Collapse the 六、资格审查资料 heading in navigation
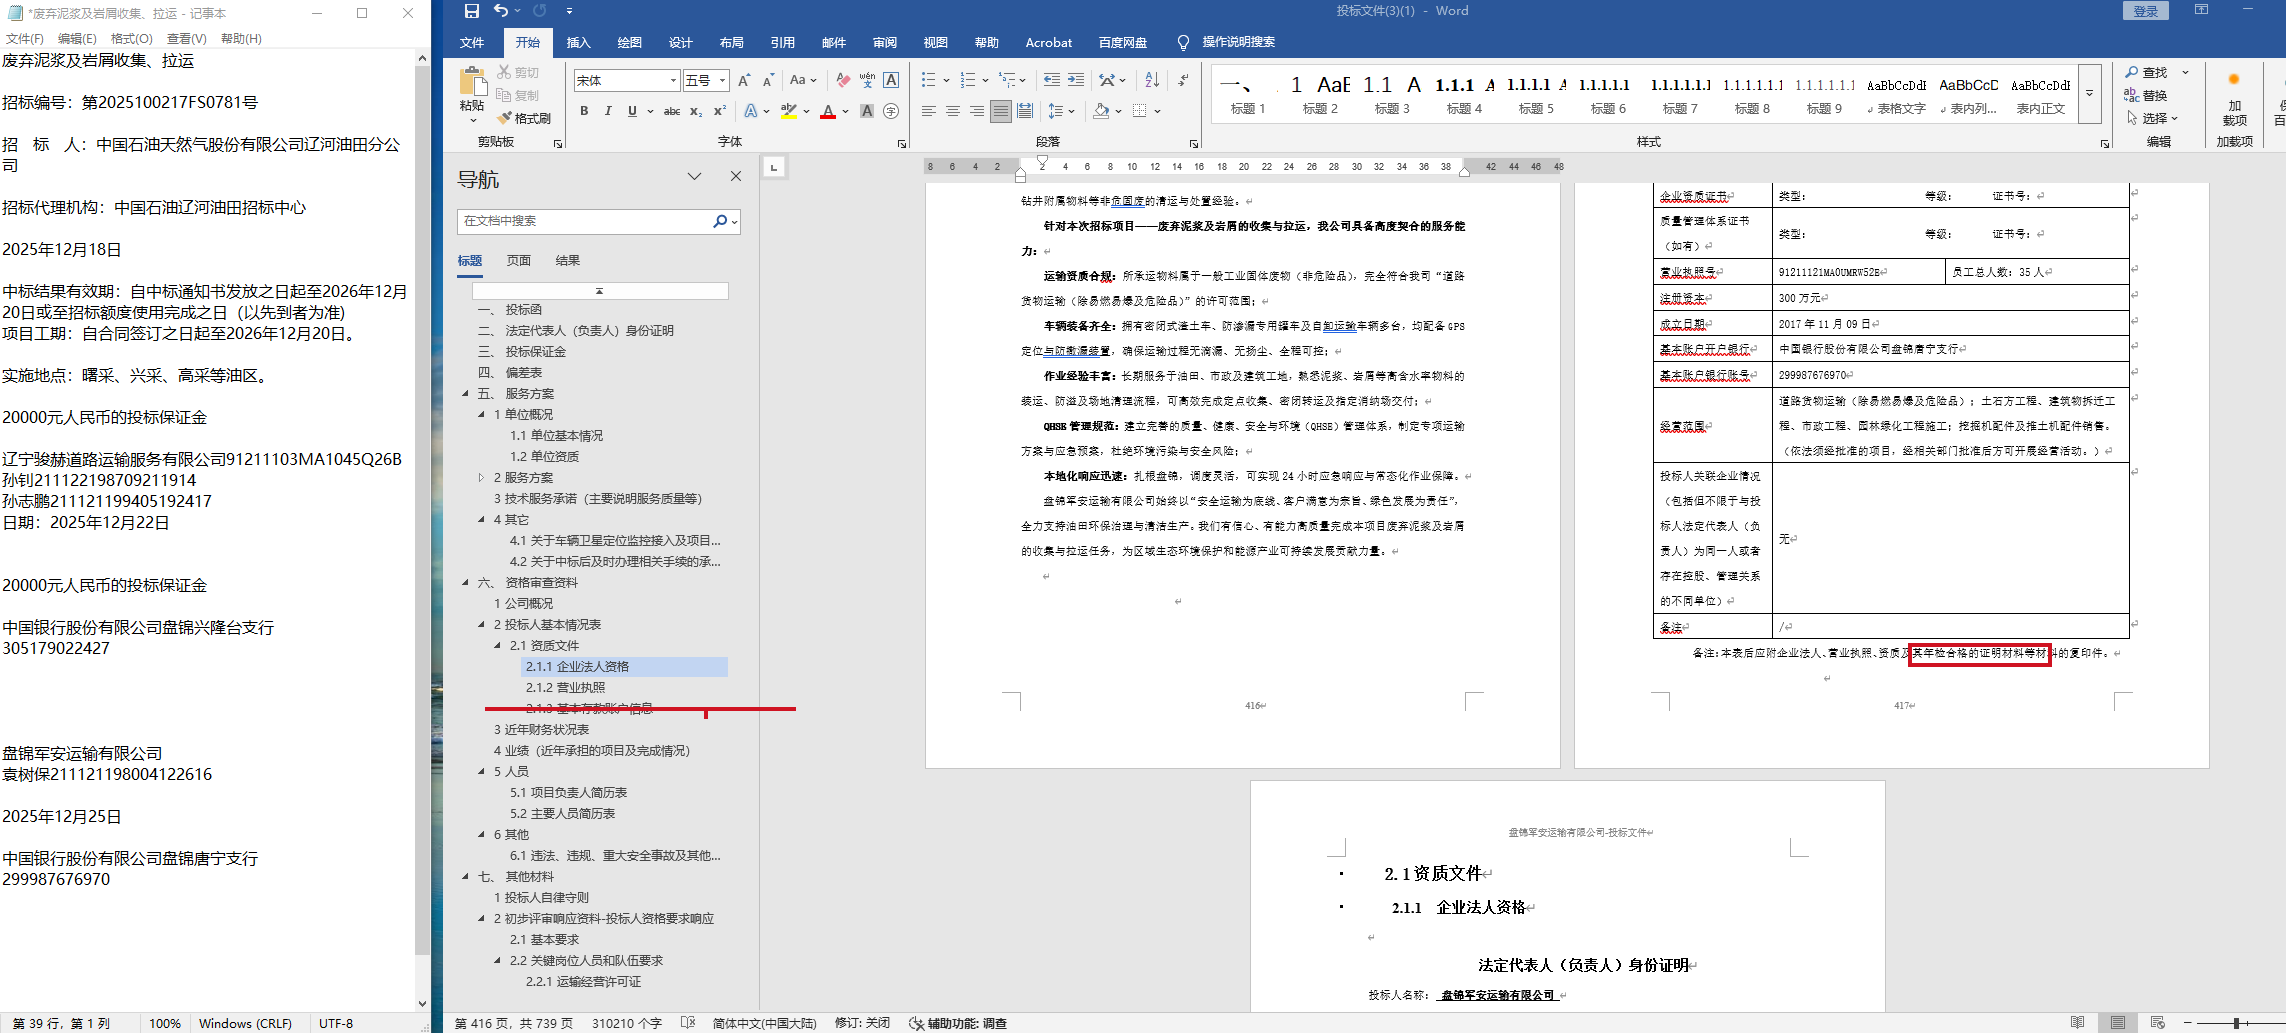The image size is (2286, 1033). 465,583
